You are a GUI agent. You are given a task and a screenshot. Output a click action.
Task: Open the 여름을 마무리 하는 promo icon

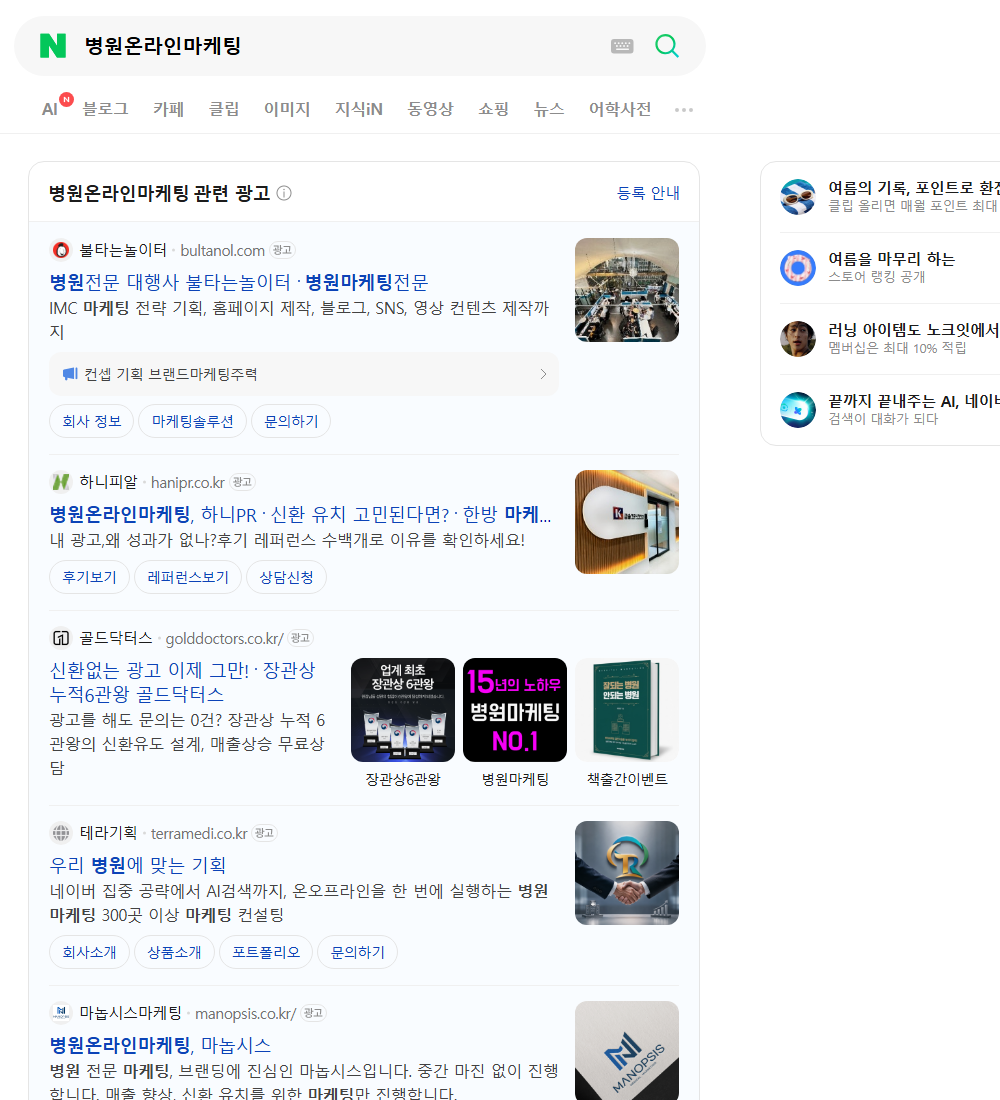pos(798,267)
